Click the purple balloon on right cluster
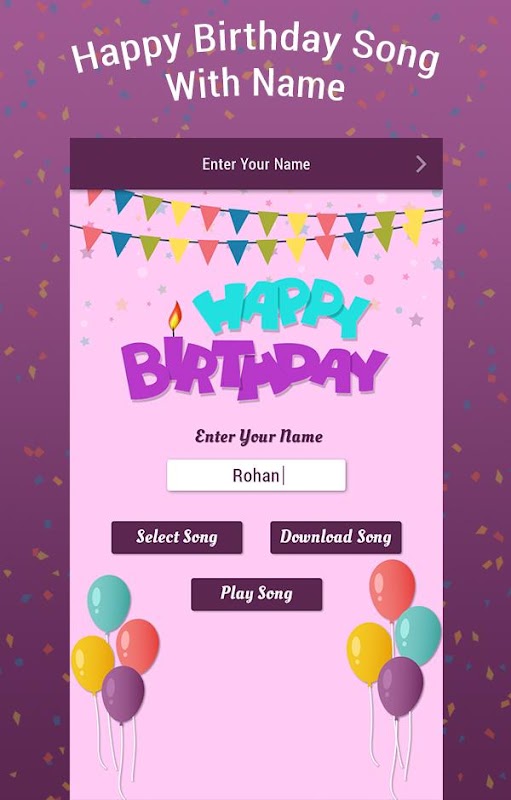The height and width of the screenshot is (800, 511). pos(400,687)
